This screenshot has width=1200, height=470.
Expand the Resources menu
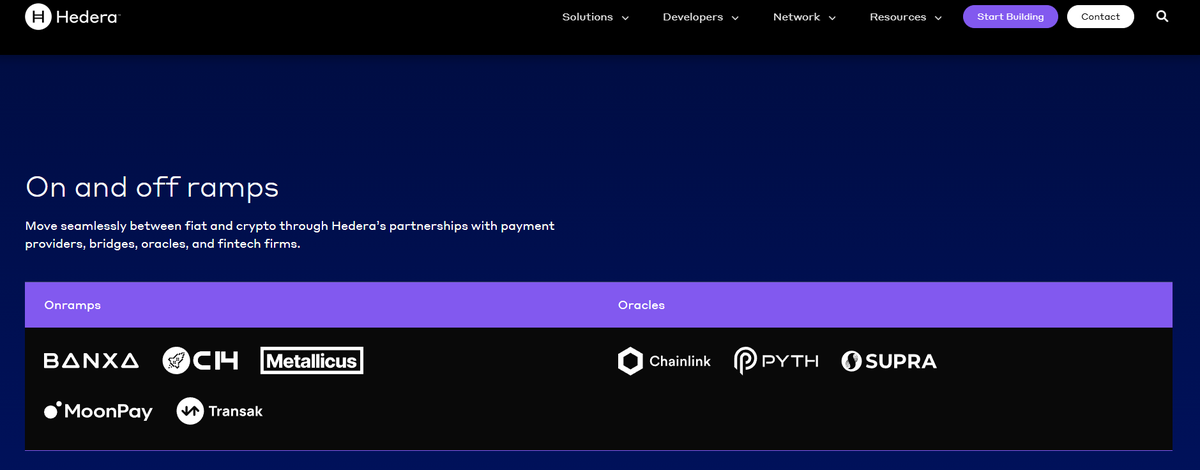tap(906, 17)
